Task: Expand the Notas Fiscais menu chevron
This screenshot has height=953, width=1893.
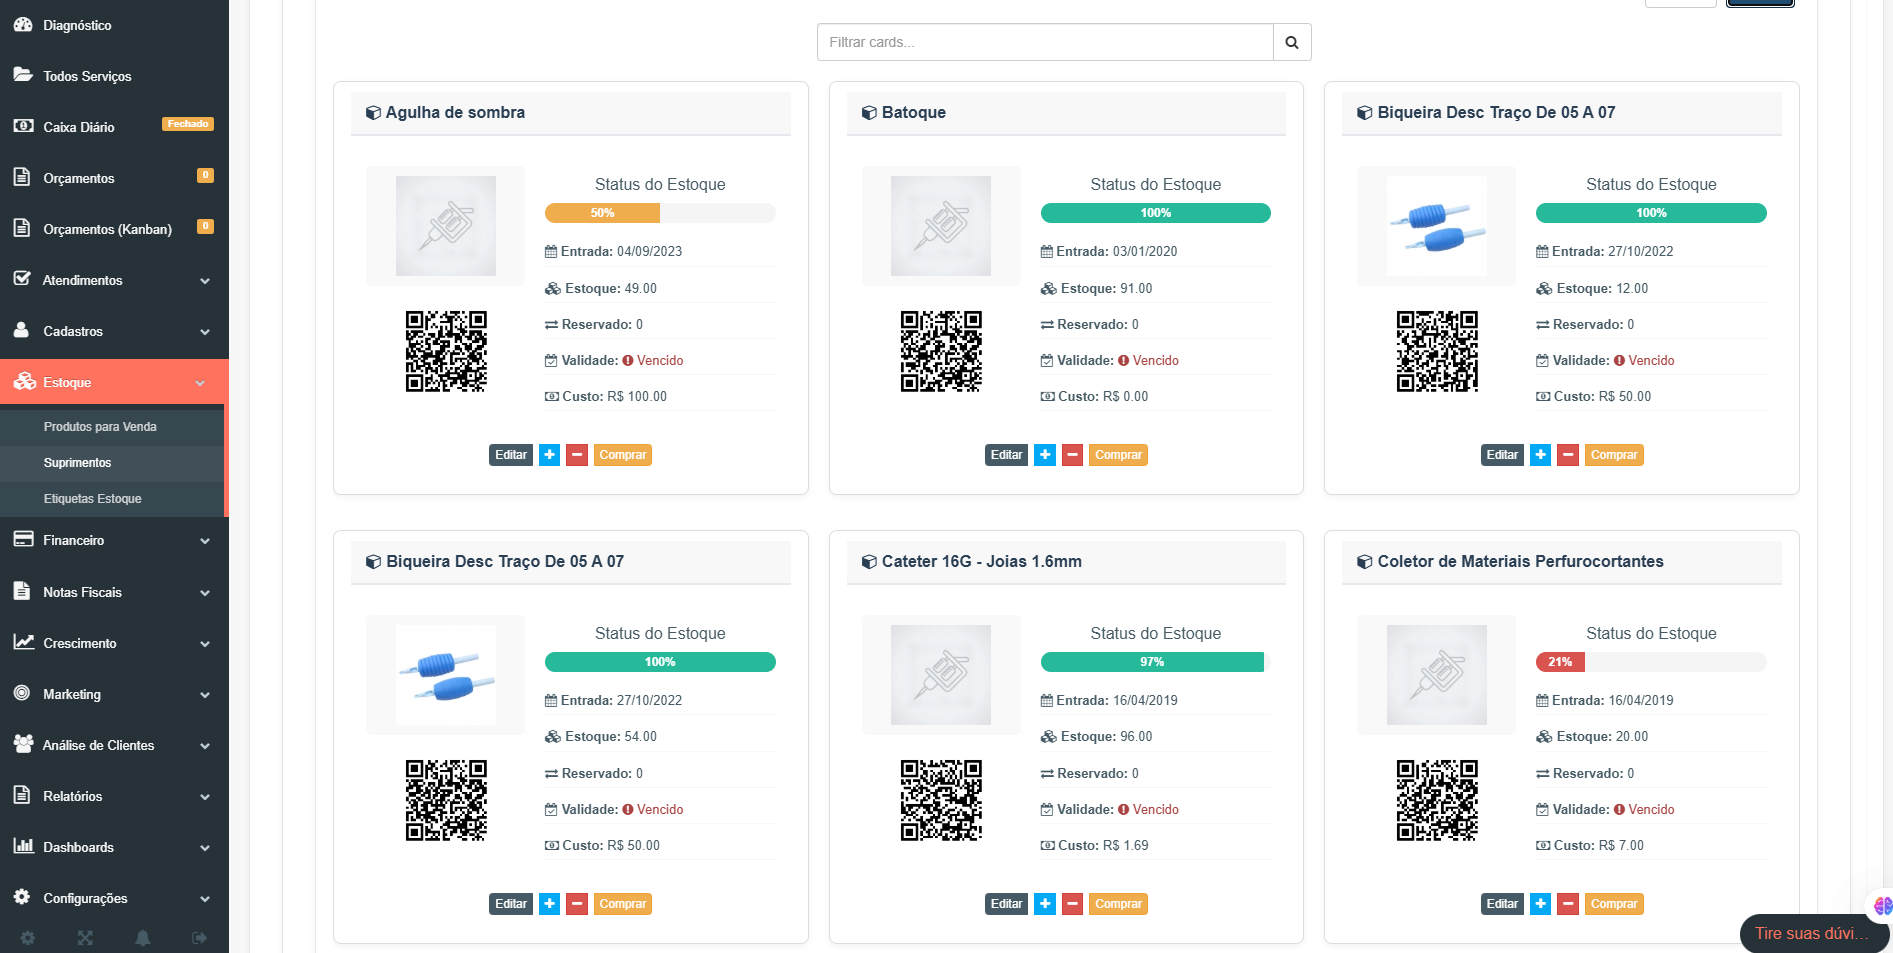Action: [x=205, y=593]
